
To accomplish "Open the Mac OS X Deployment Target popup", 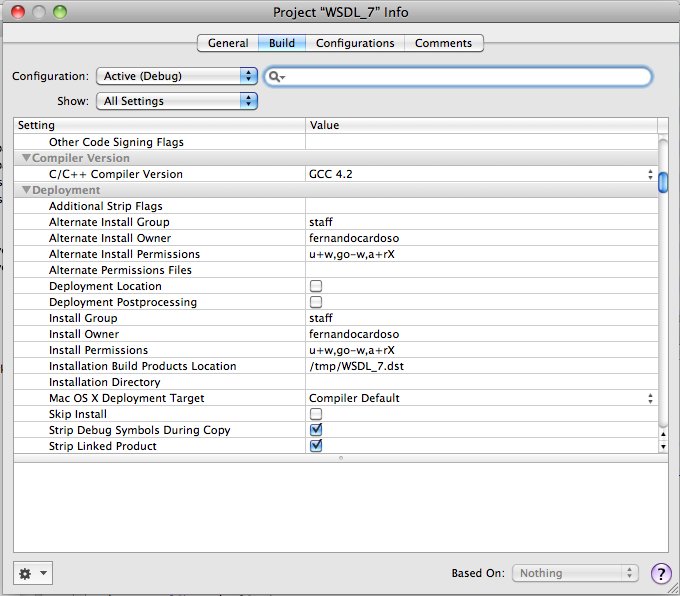I will pos(481,398).
